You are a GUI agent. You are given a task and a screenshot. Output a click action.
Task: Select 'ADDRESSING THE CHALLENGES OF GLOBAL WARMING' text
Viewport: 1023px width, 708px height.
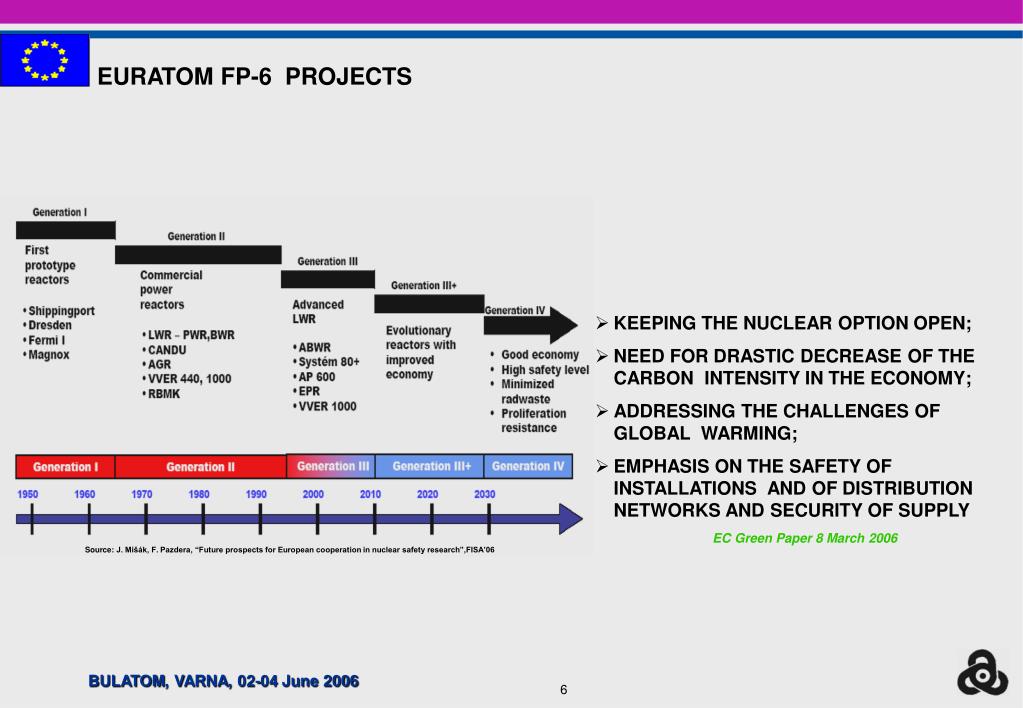pos(776,422)
